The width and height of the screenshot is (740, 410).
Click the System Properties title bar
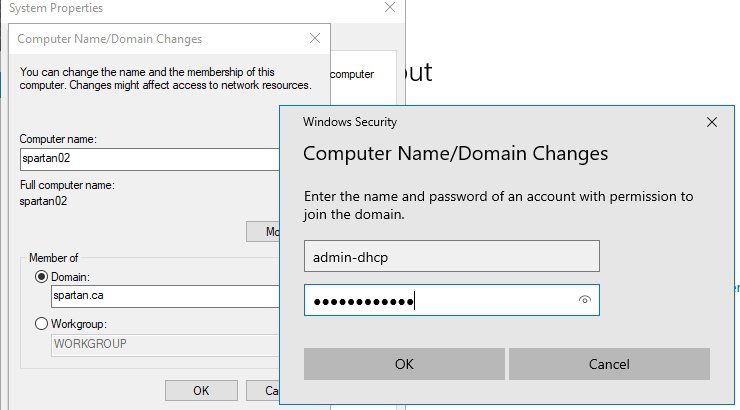150,8
